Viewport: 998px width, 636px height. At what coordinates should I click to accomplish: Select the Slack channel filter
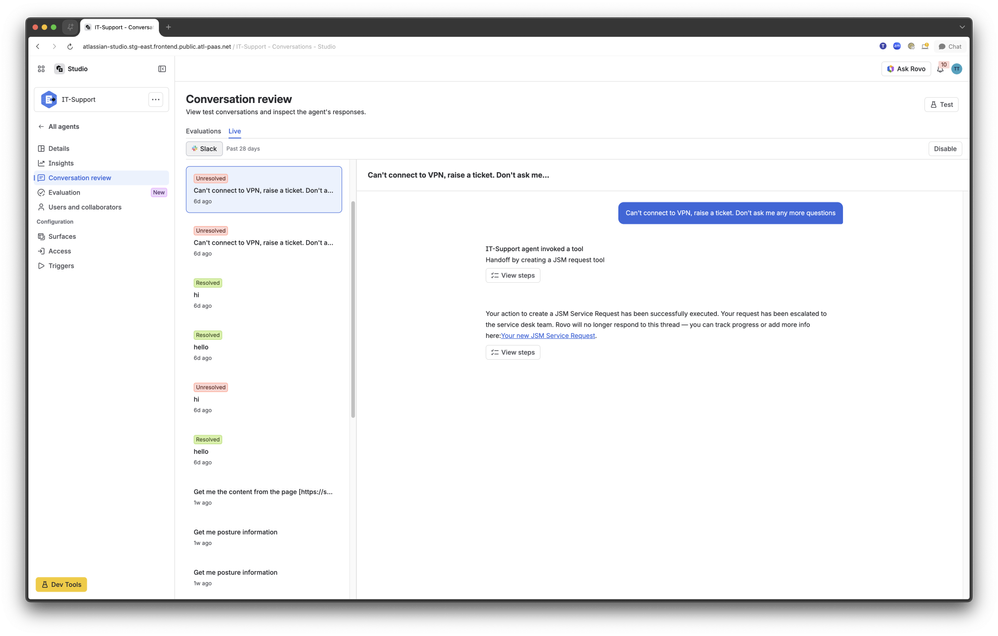(204, 148)
